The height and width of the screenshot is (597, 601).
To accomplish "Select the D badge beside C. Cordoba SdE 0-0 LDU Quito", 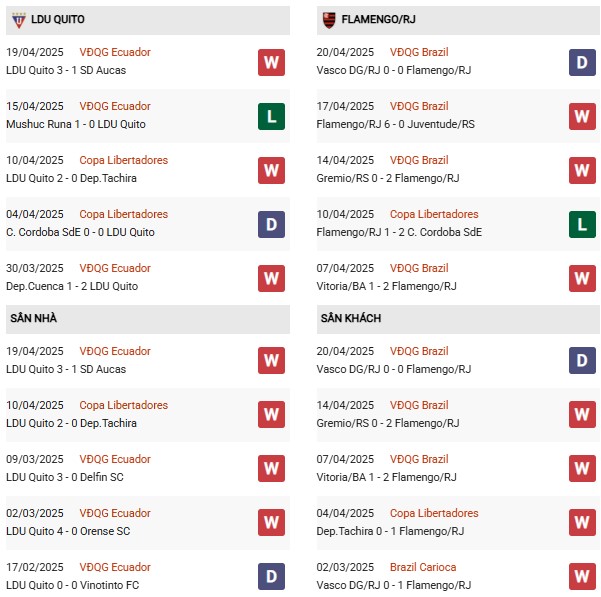I will [271, 224].
